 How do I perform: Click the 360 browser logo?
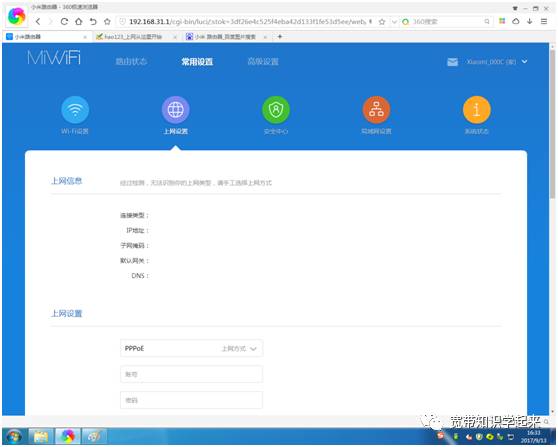coord(16,16)
